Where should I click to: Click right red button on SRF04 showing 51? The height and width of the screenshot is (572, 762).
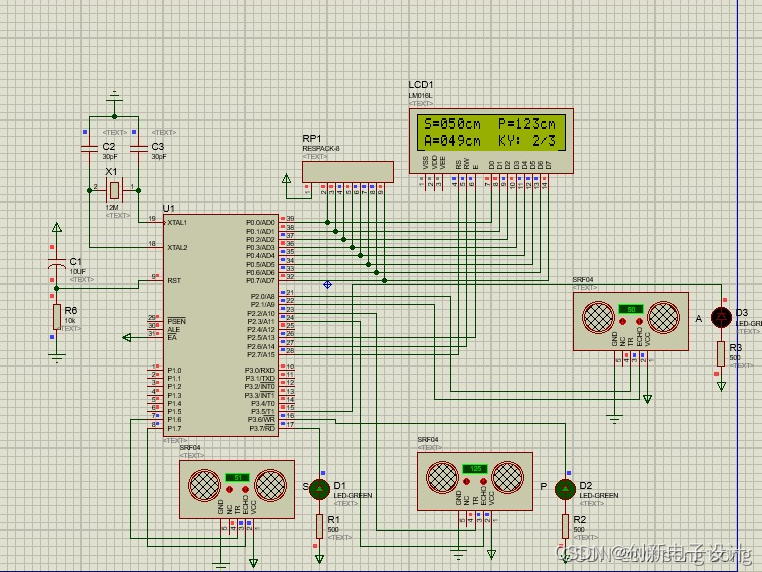tap(245, 489)
